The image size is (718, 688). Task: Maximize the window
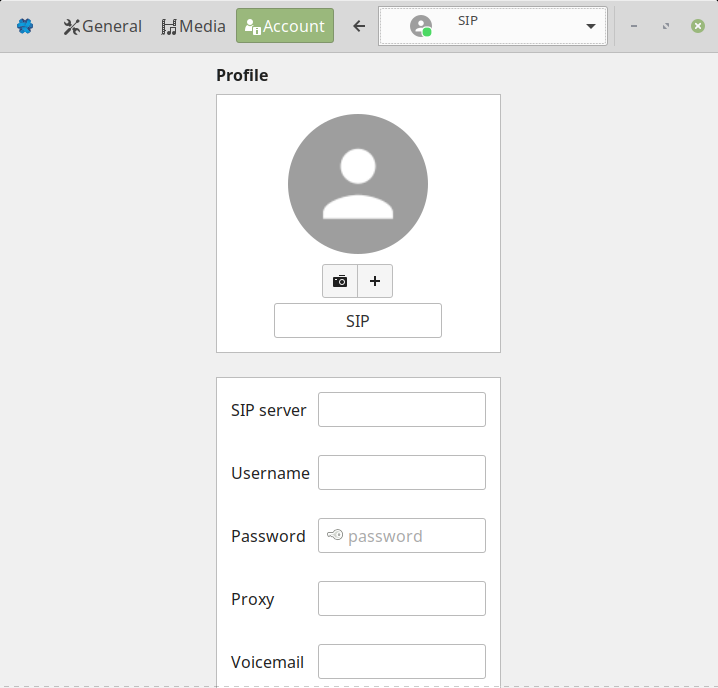pyautogui.click(x=666, y=26)
